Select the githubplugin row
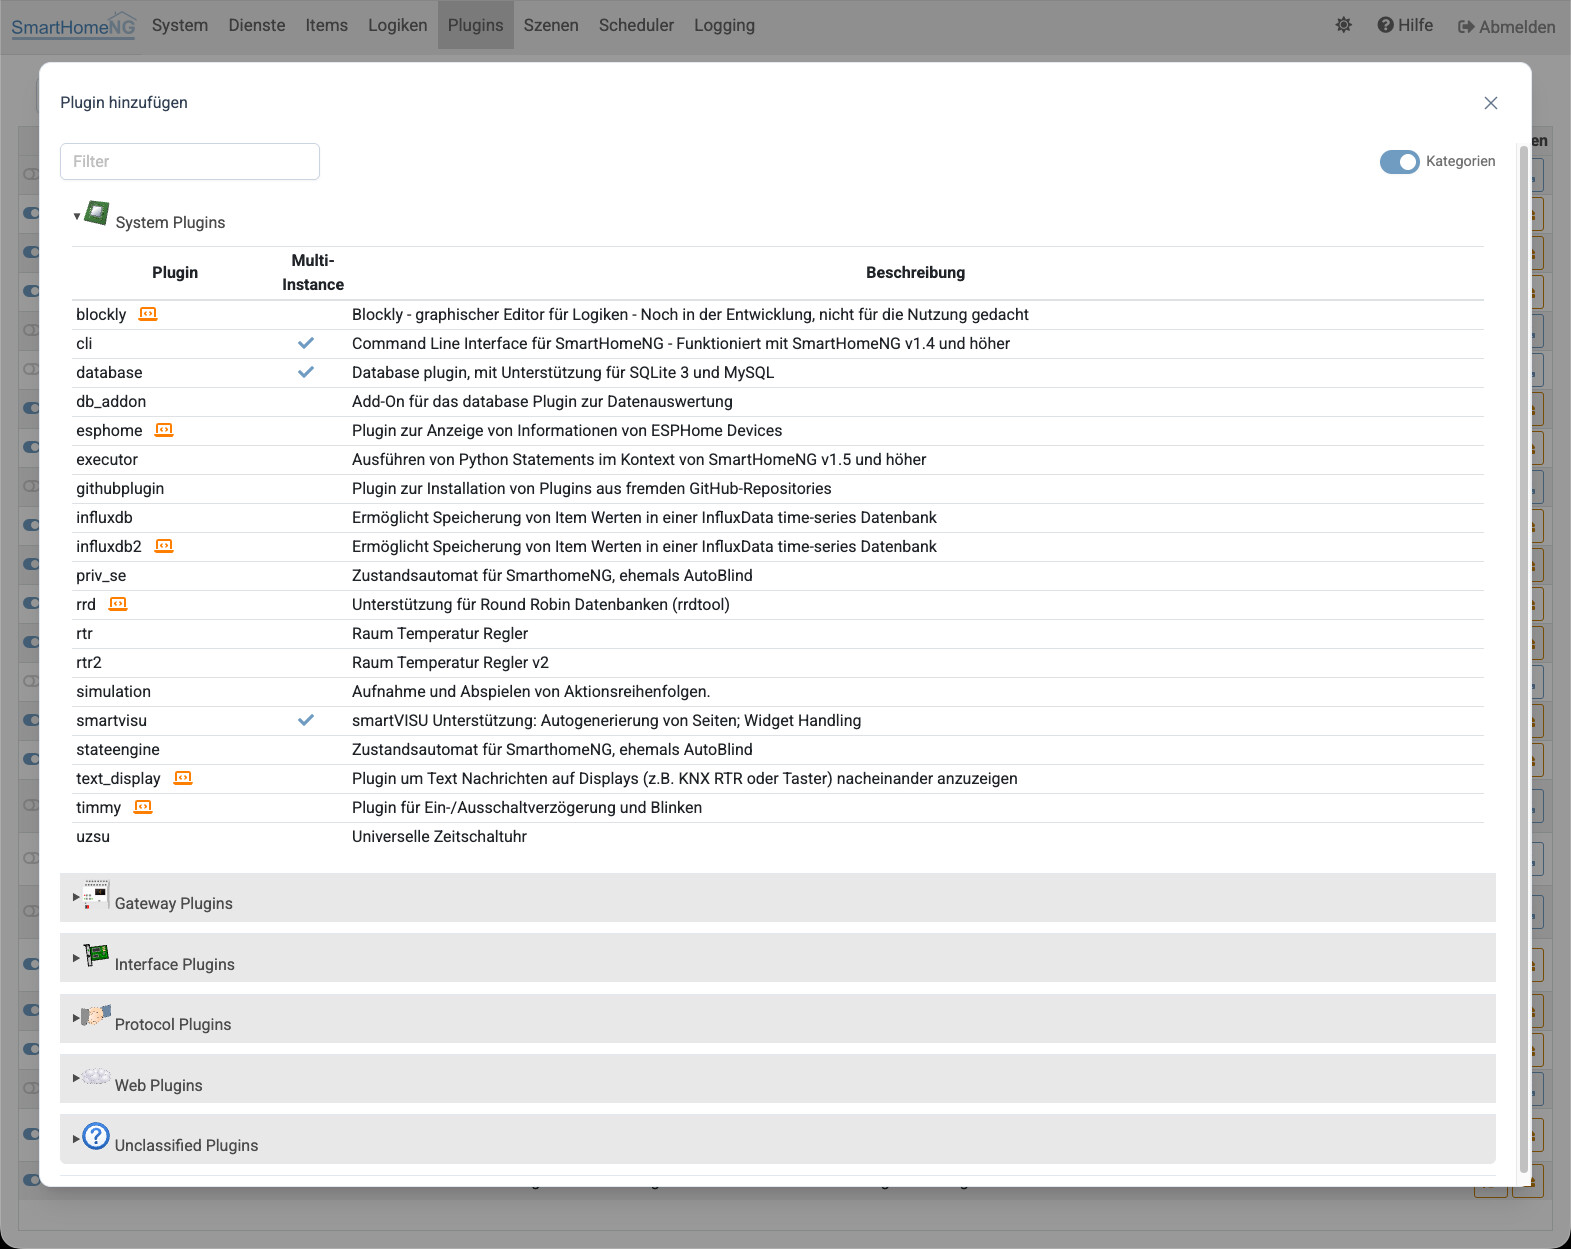 click(x=778, y=488)
